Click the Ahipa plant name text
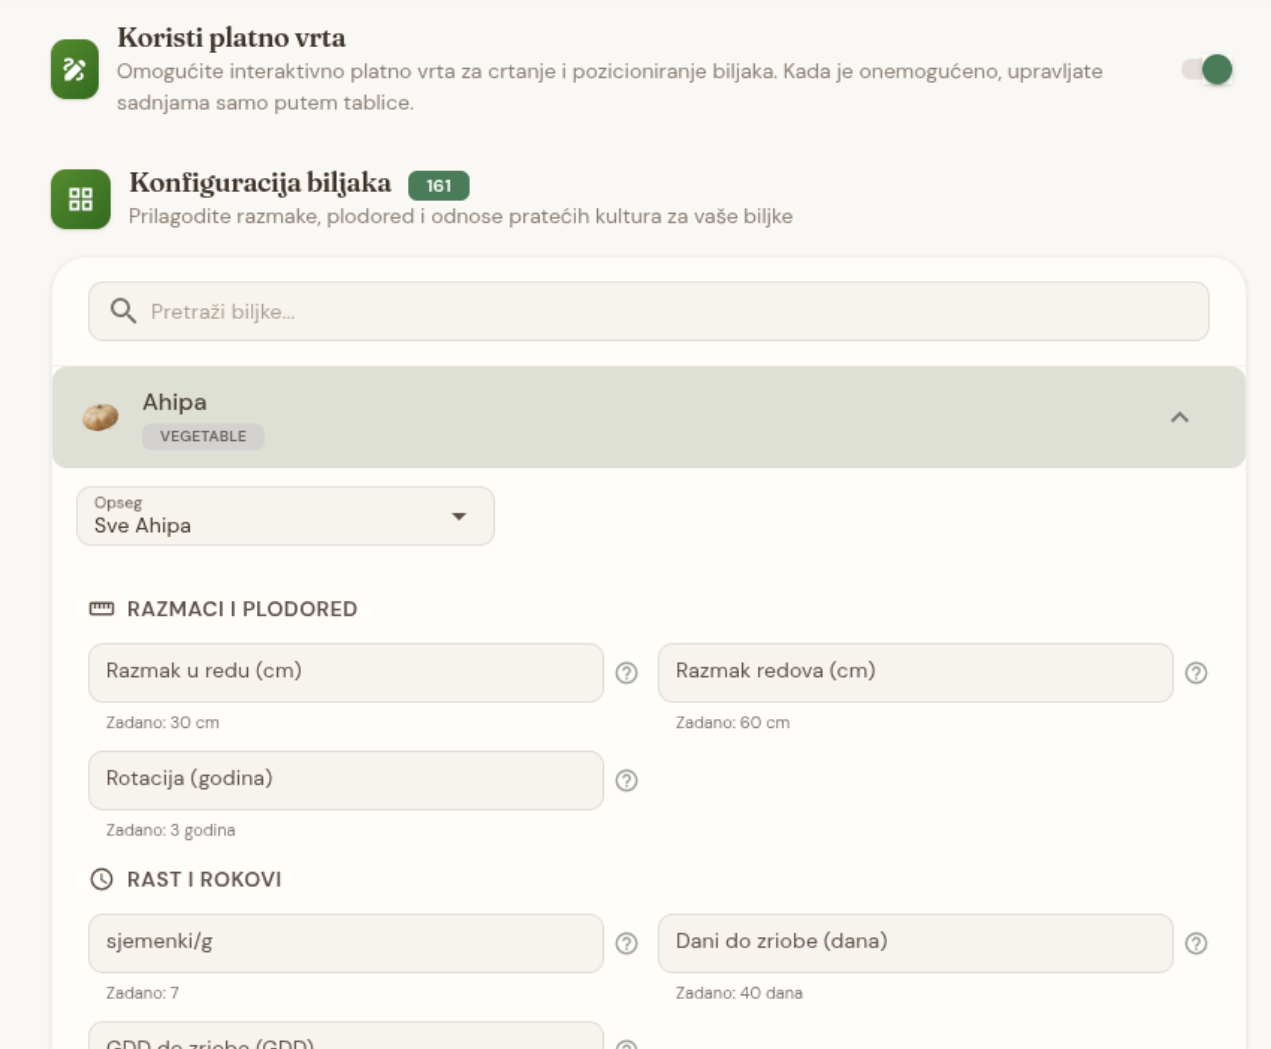Screen dimensions: 1271x1049 coord(175,402)
